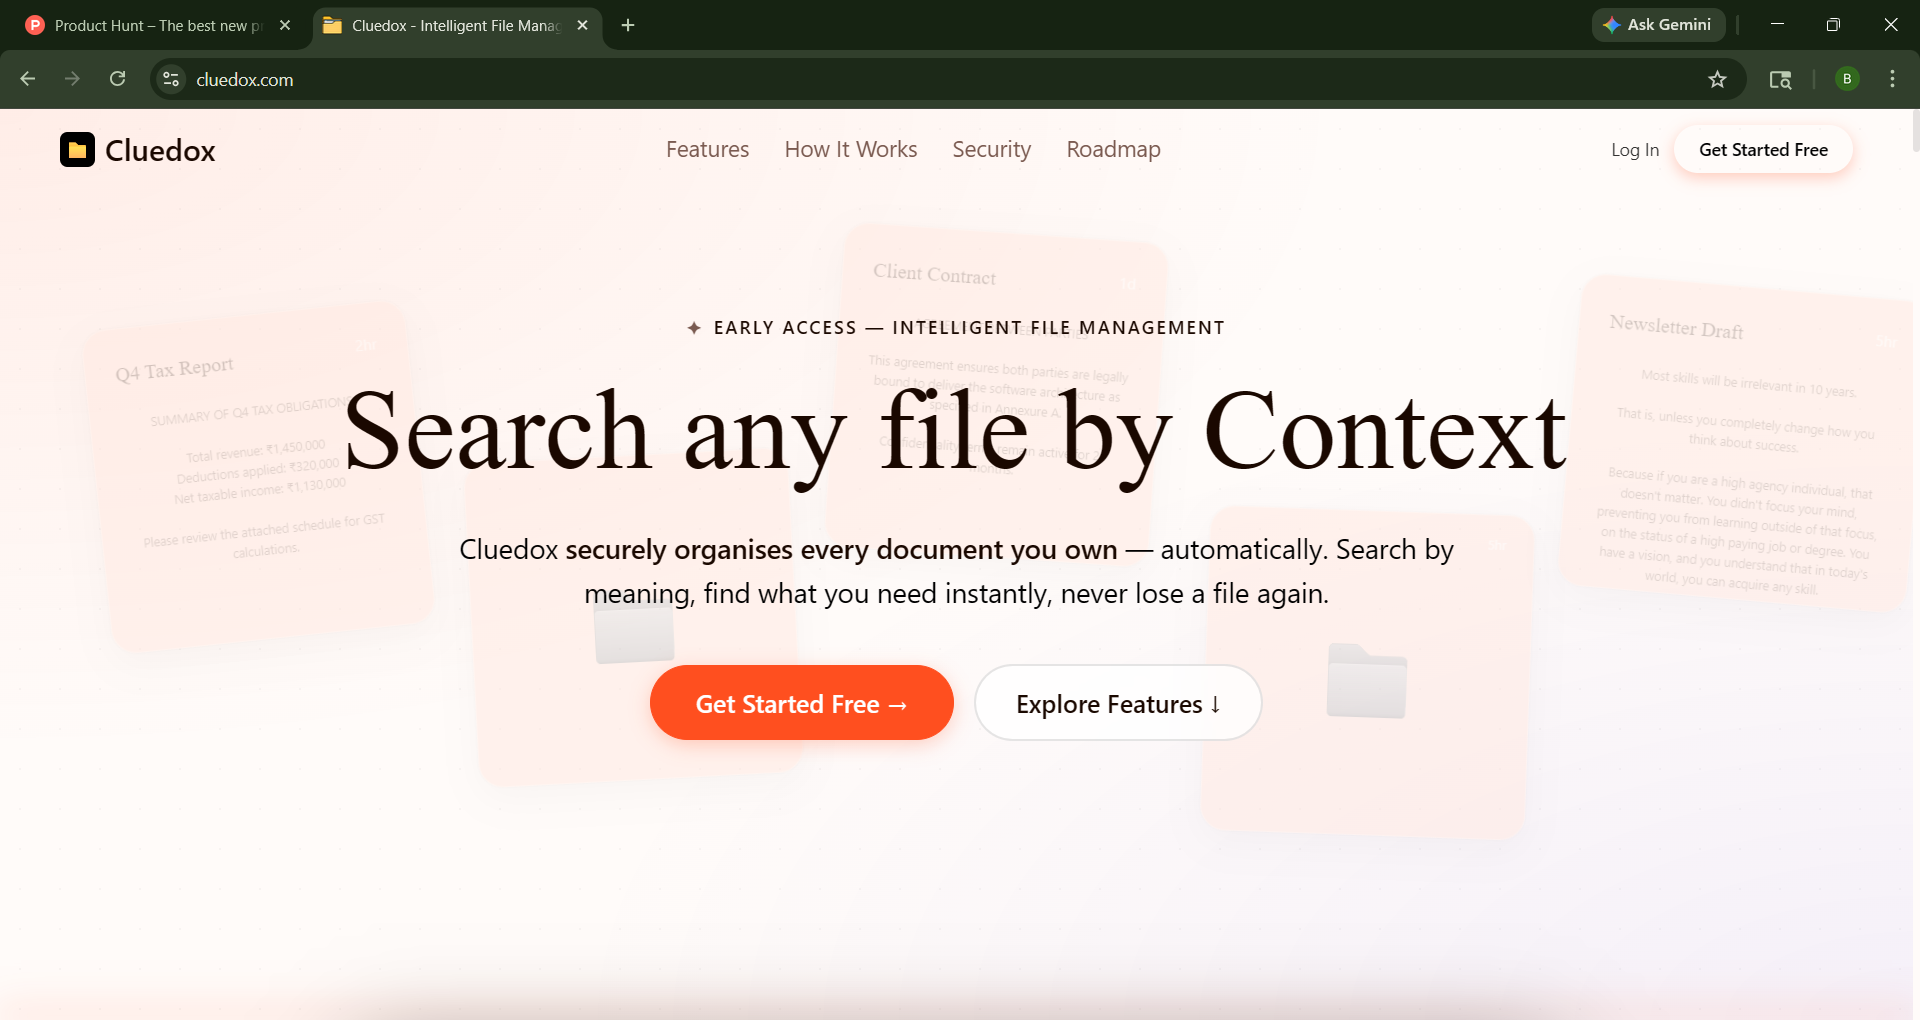Restore down the Chrome window

1833,25
